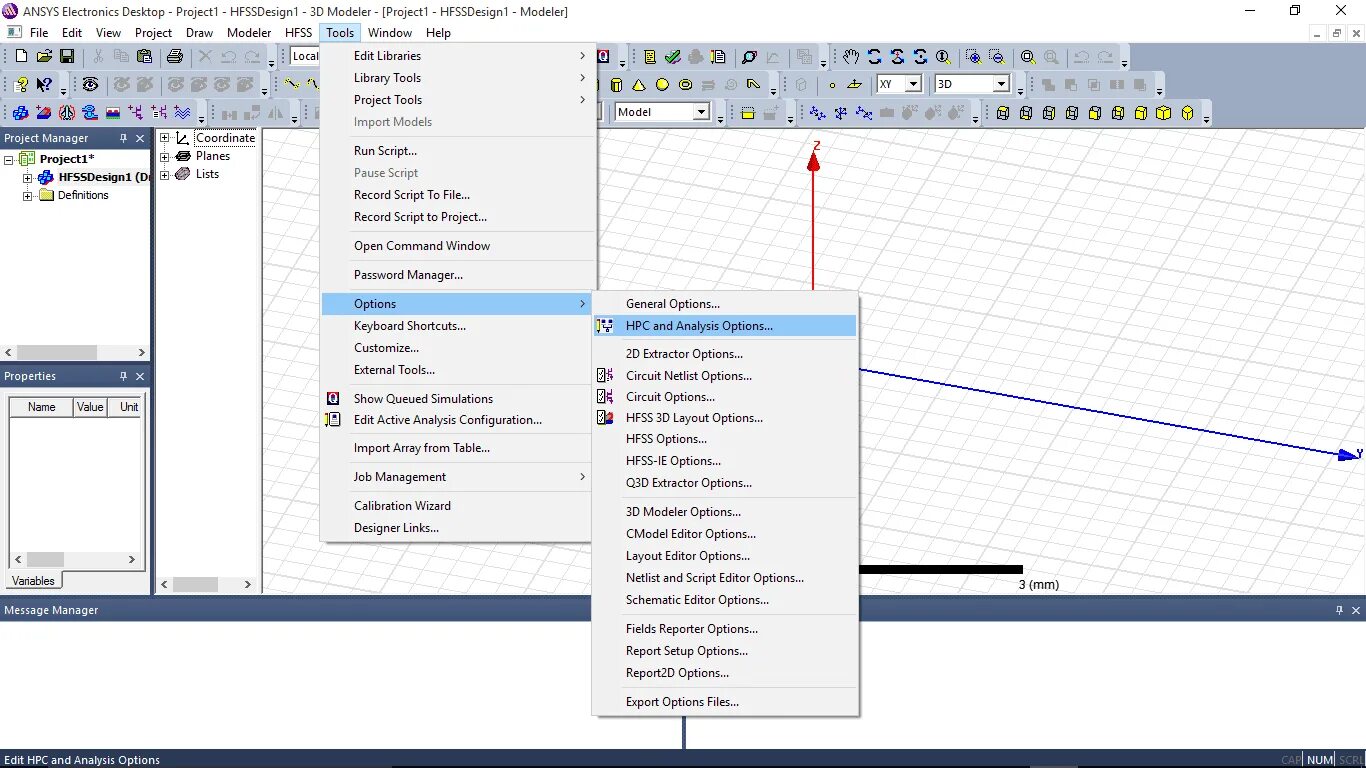Viewport: 1366px width, 768px height.
Task: Click the Open project folder icon
Action: click(44, 57)
